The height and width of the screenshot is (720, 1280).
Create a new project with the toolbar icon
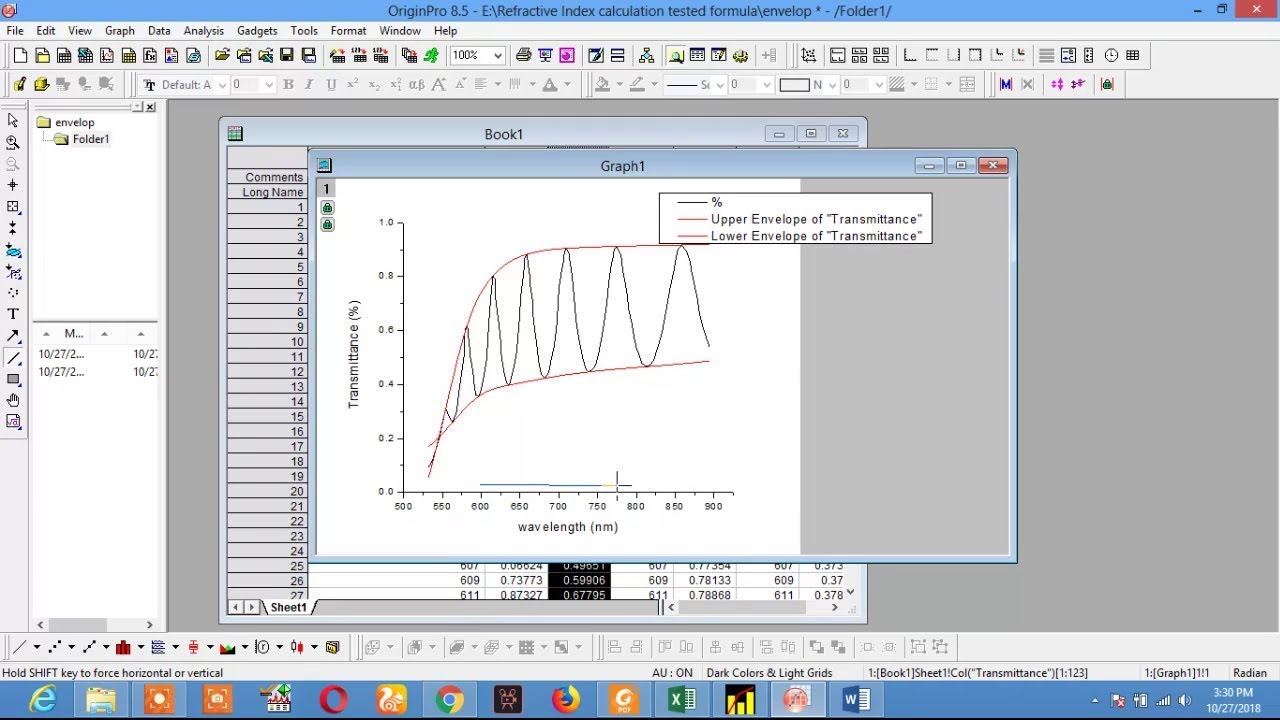[20, 55]
